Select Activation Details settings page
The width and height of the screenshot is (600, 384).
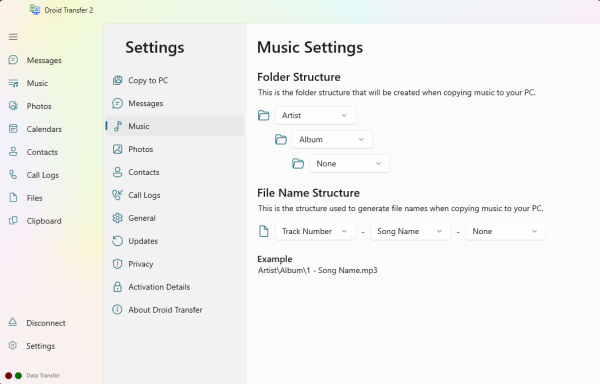174,287
